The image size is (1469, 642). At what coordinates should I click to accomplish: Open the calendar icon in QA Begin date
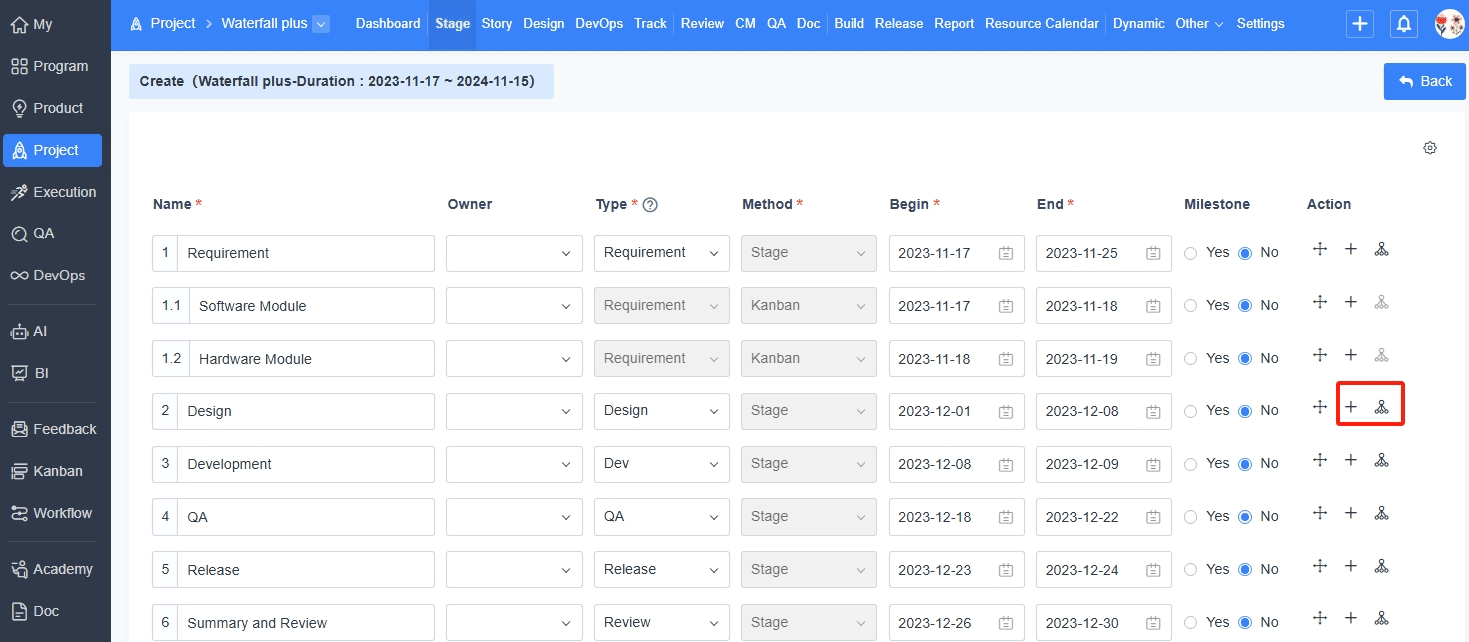click(1006, 517)
